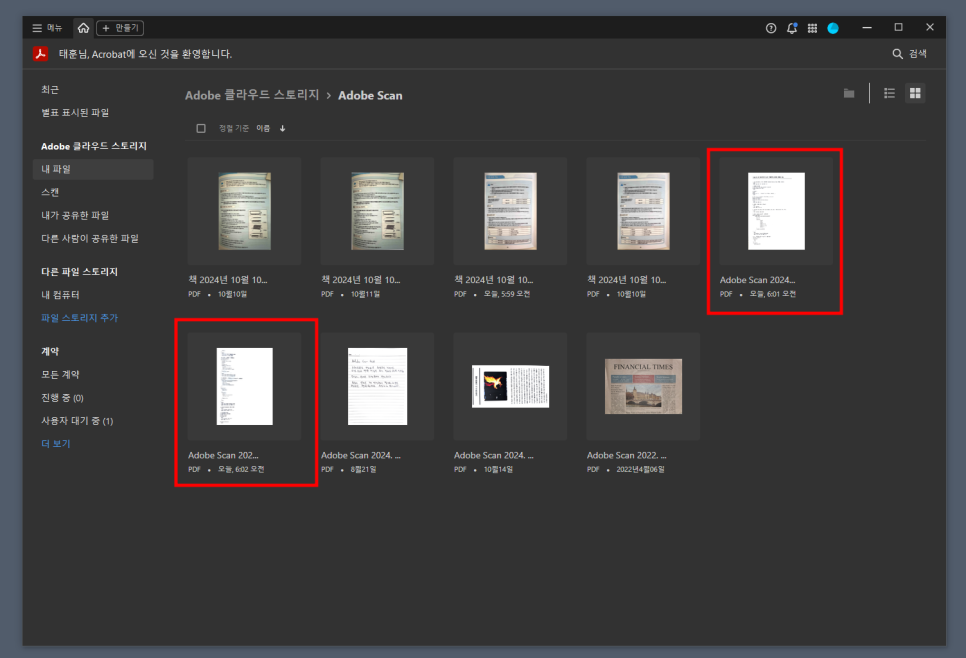This screenshot has width=966, height=658.
Task: Open Adobe Scan thumbnail dated 오늘 6:01 오전
Action: pyautogui.click(x=776, y=211)
